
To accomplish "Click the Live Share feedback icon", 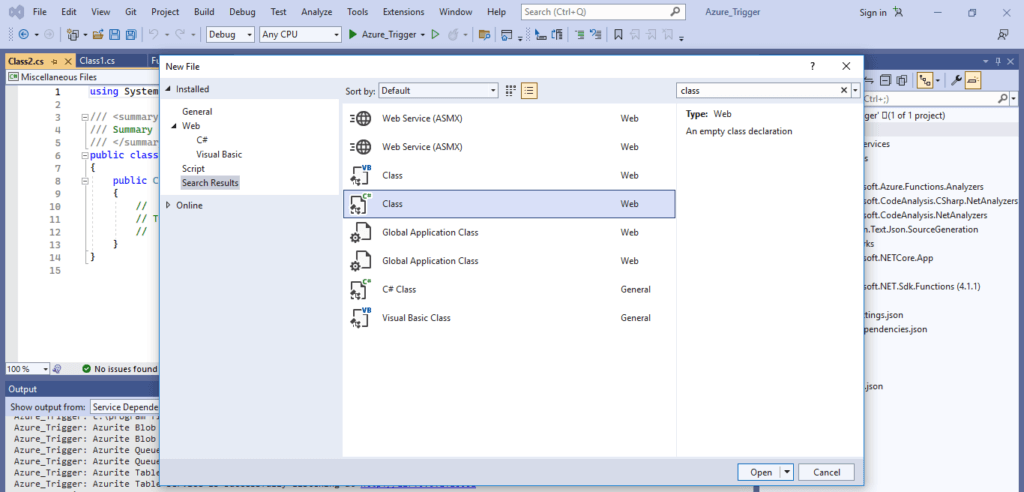I will click(x=1002, y=35).
